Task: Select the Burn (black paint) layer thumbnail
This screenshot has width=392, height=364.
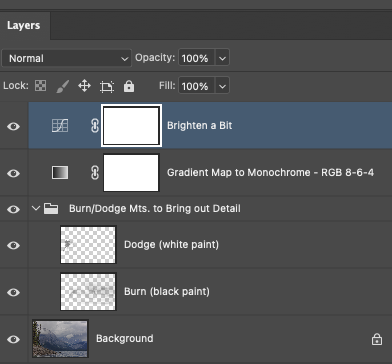Action: 88,292
